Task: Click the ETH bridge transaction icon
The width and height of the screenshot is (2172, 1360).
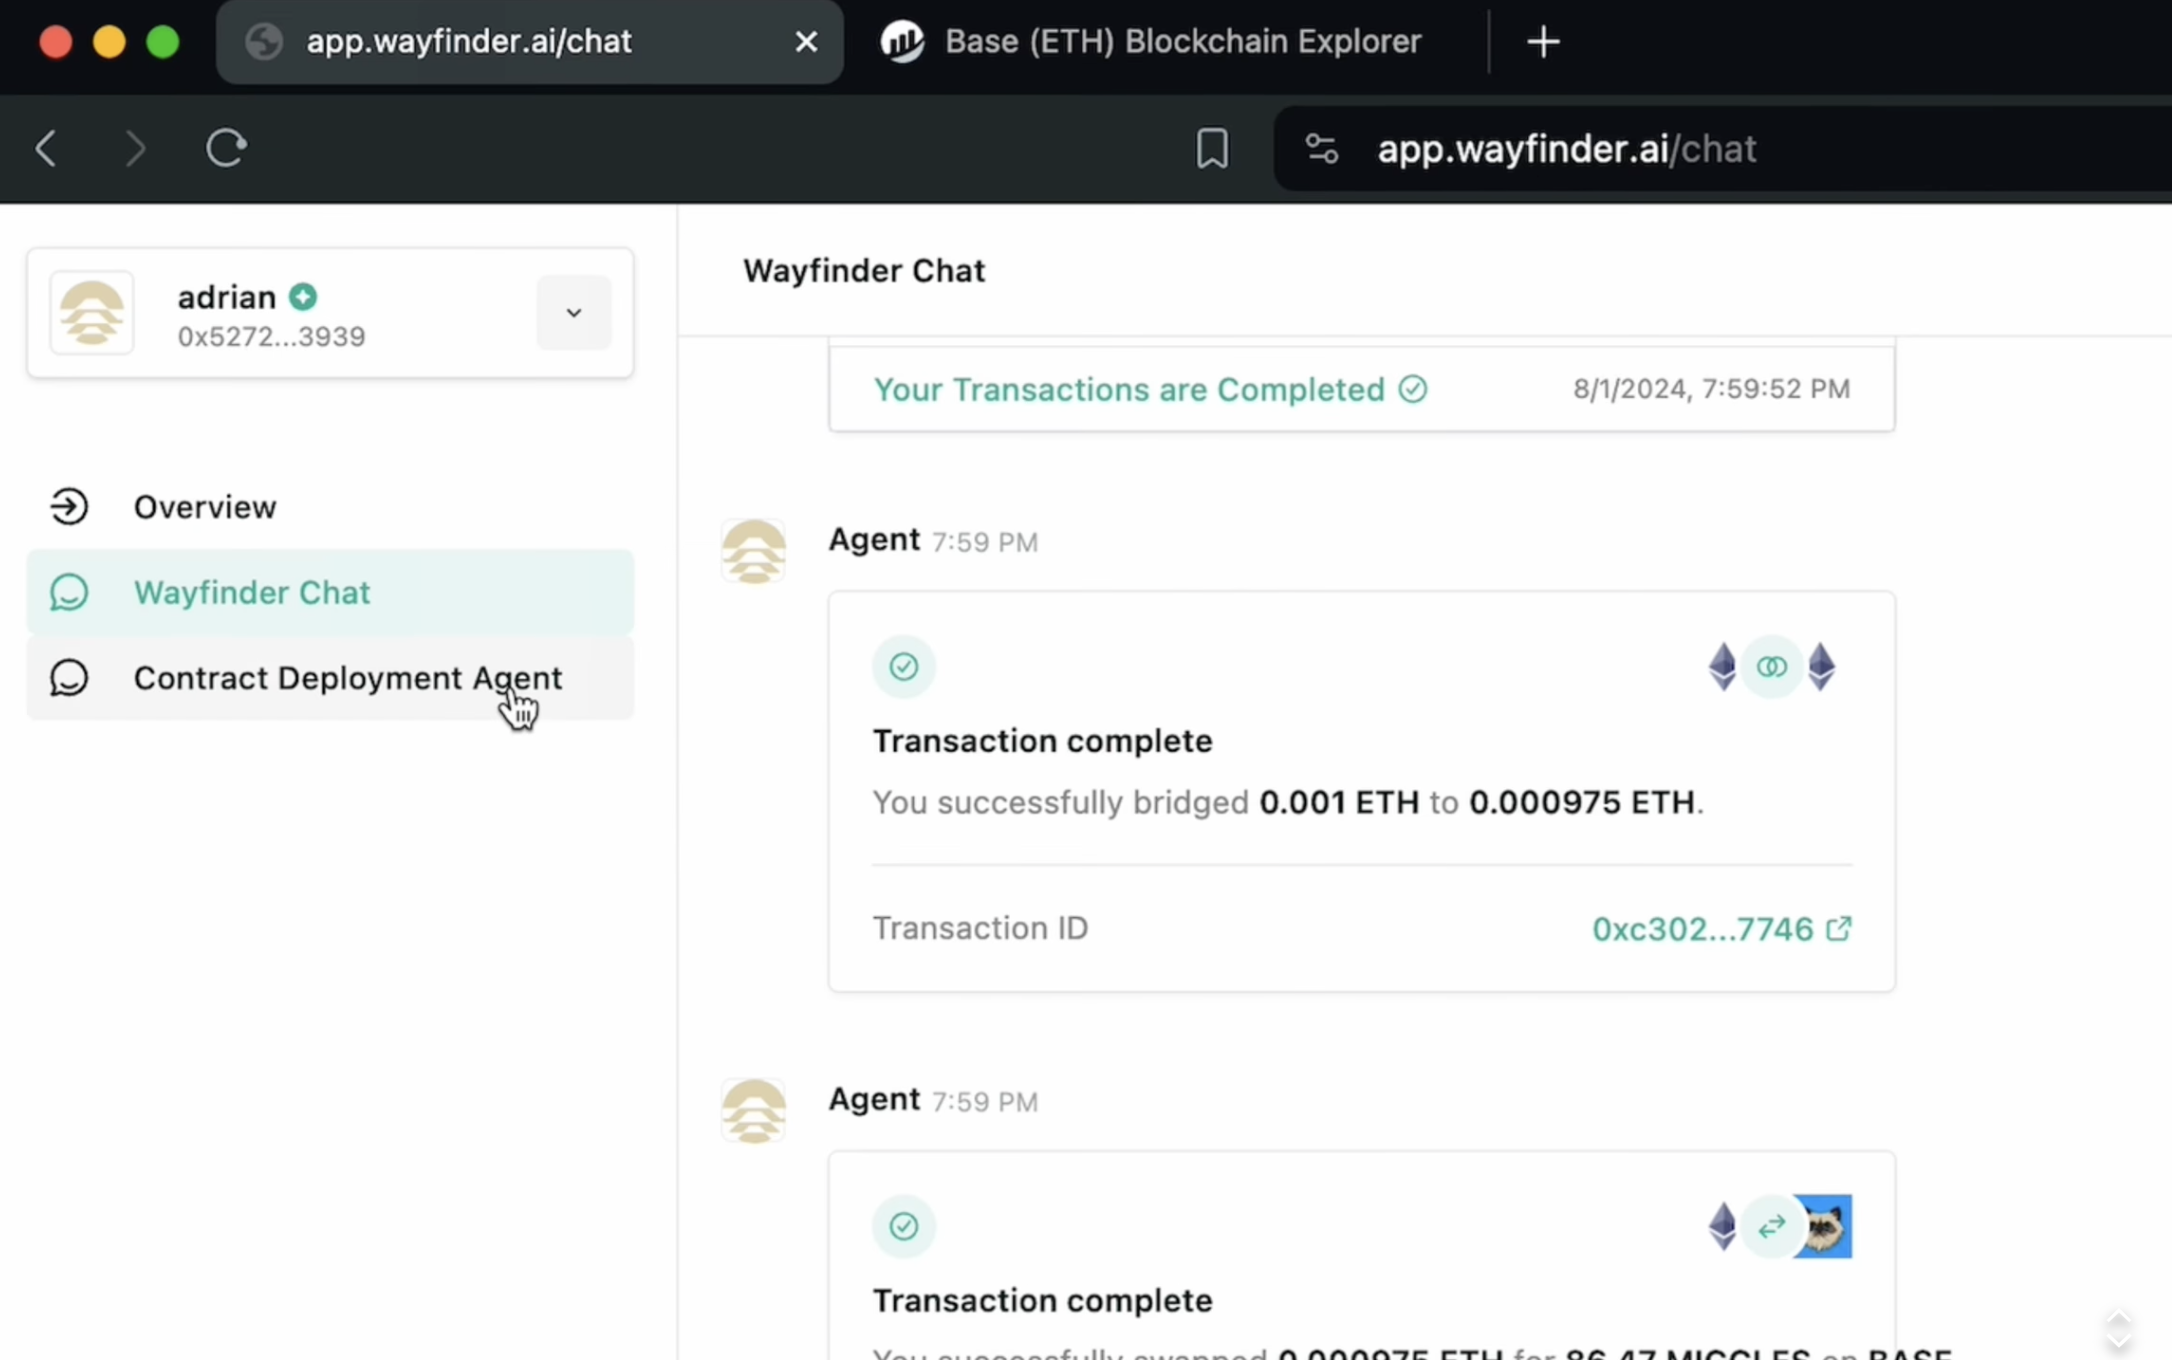Action: (1771, 664)
